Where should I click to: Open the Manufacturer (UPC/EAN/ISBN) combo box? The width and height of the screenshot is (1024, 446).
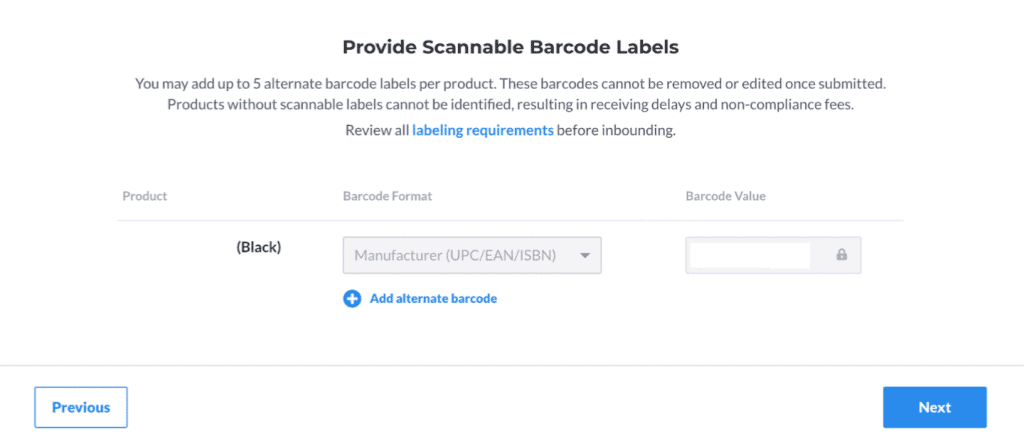tap(470, 255)
